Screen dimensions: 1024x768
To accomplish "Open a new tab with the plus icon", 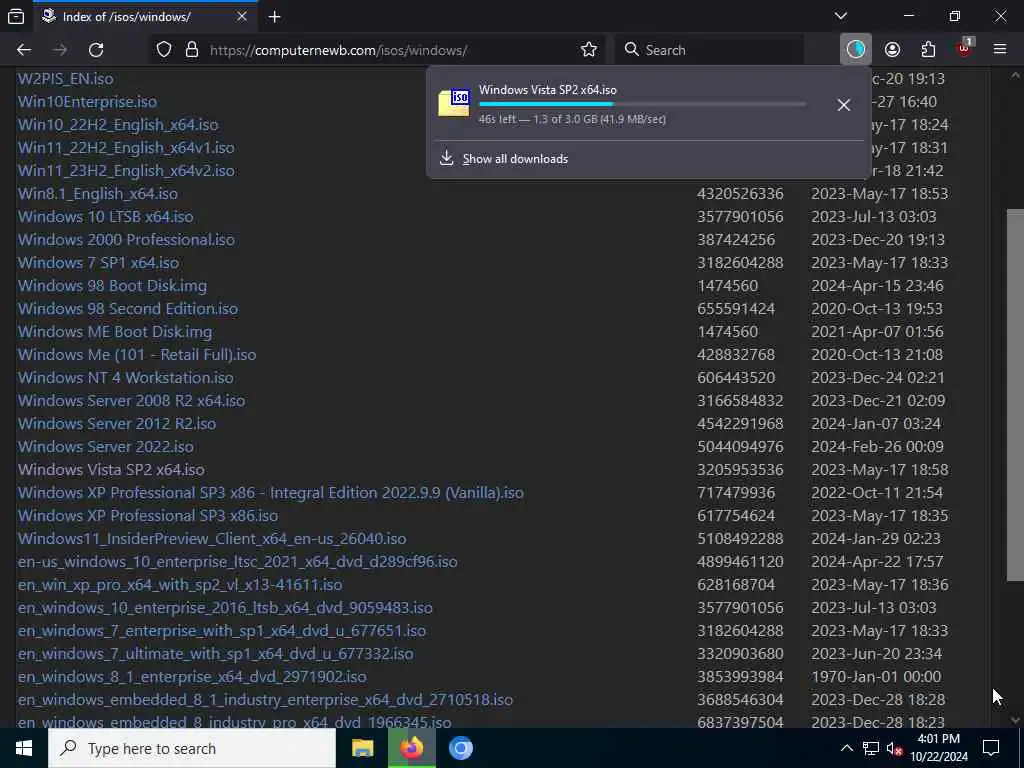I will [x=274, y=17].
